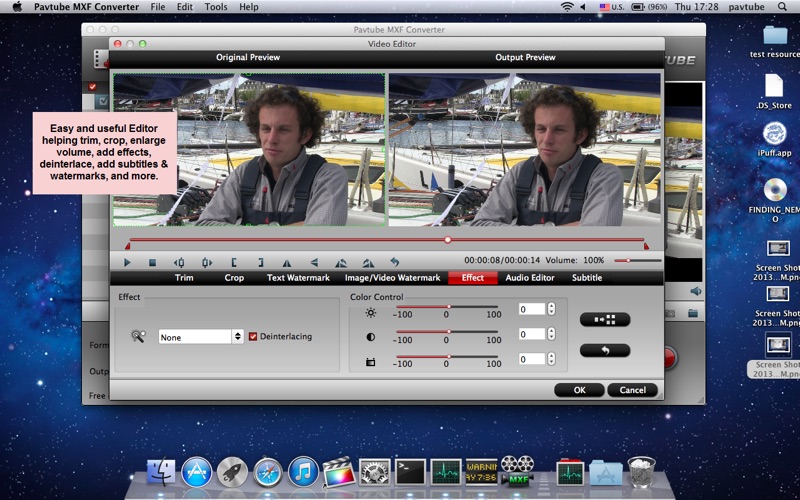Click the brightness value field
Screen dimensions: 800x500
click(532, 309)
